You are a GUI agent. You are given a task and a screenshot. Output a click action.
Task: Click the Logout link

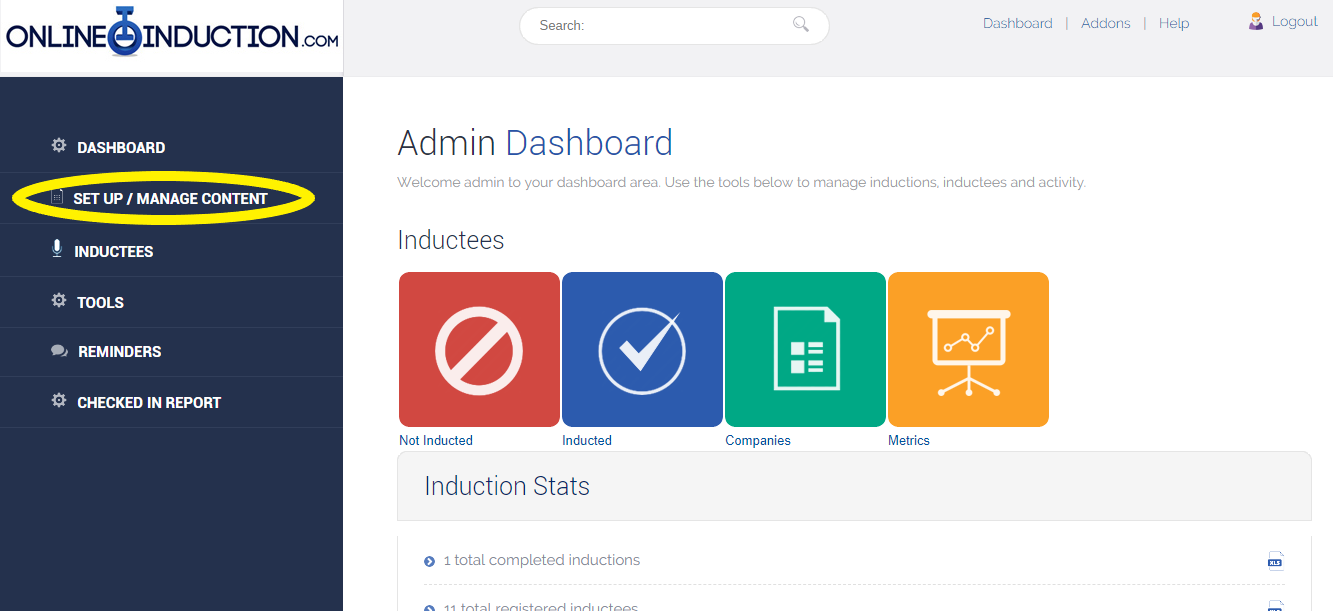coord(1294,22)
